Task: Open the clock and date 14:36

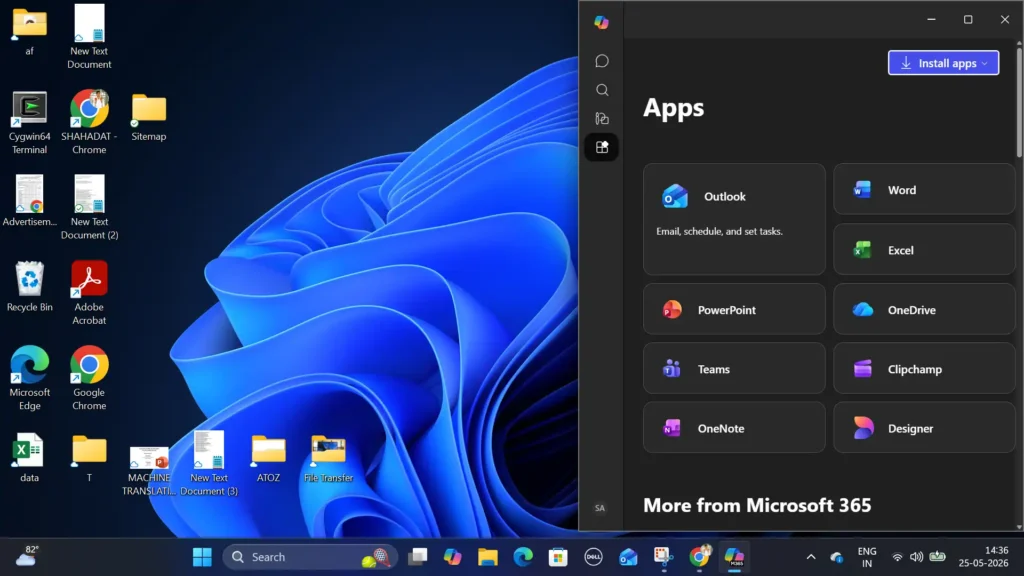Action: [983, 557]
